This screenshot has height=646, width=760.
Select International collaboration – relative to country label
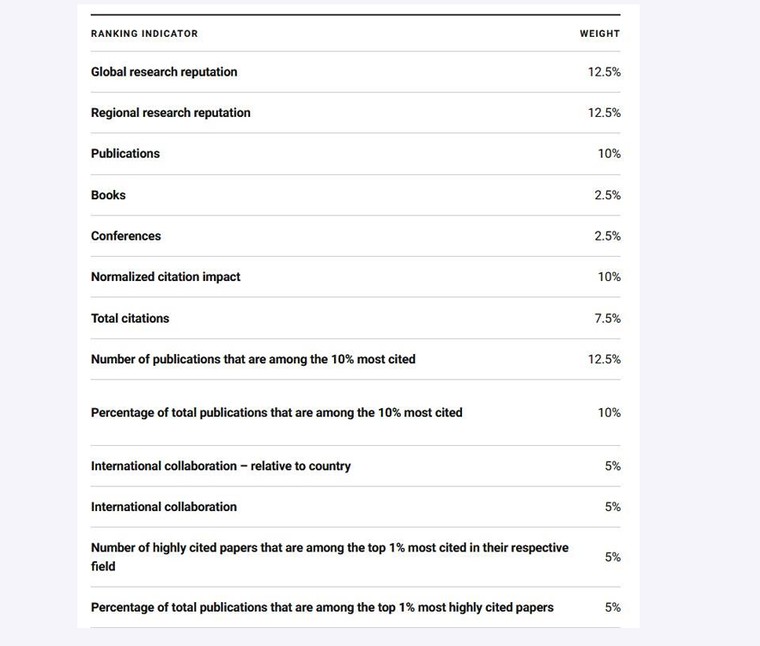[x=221, y=466]
